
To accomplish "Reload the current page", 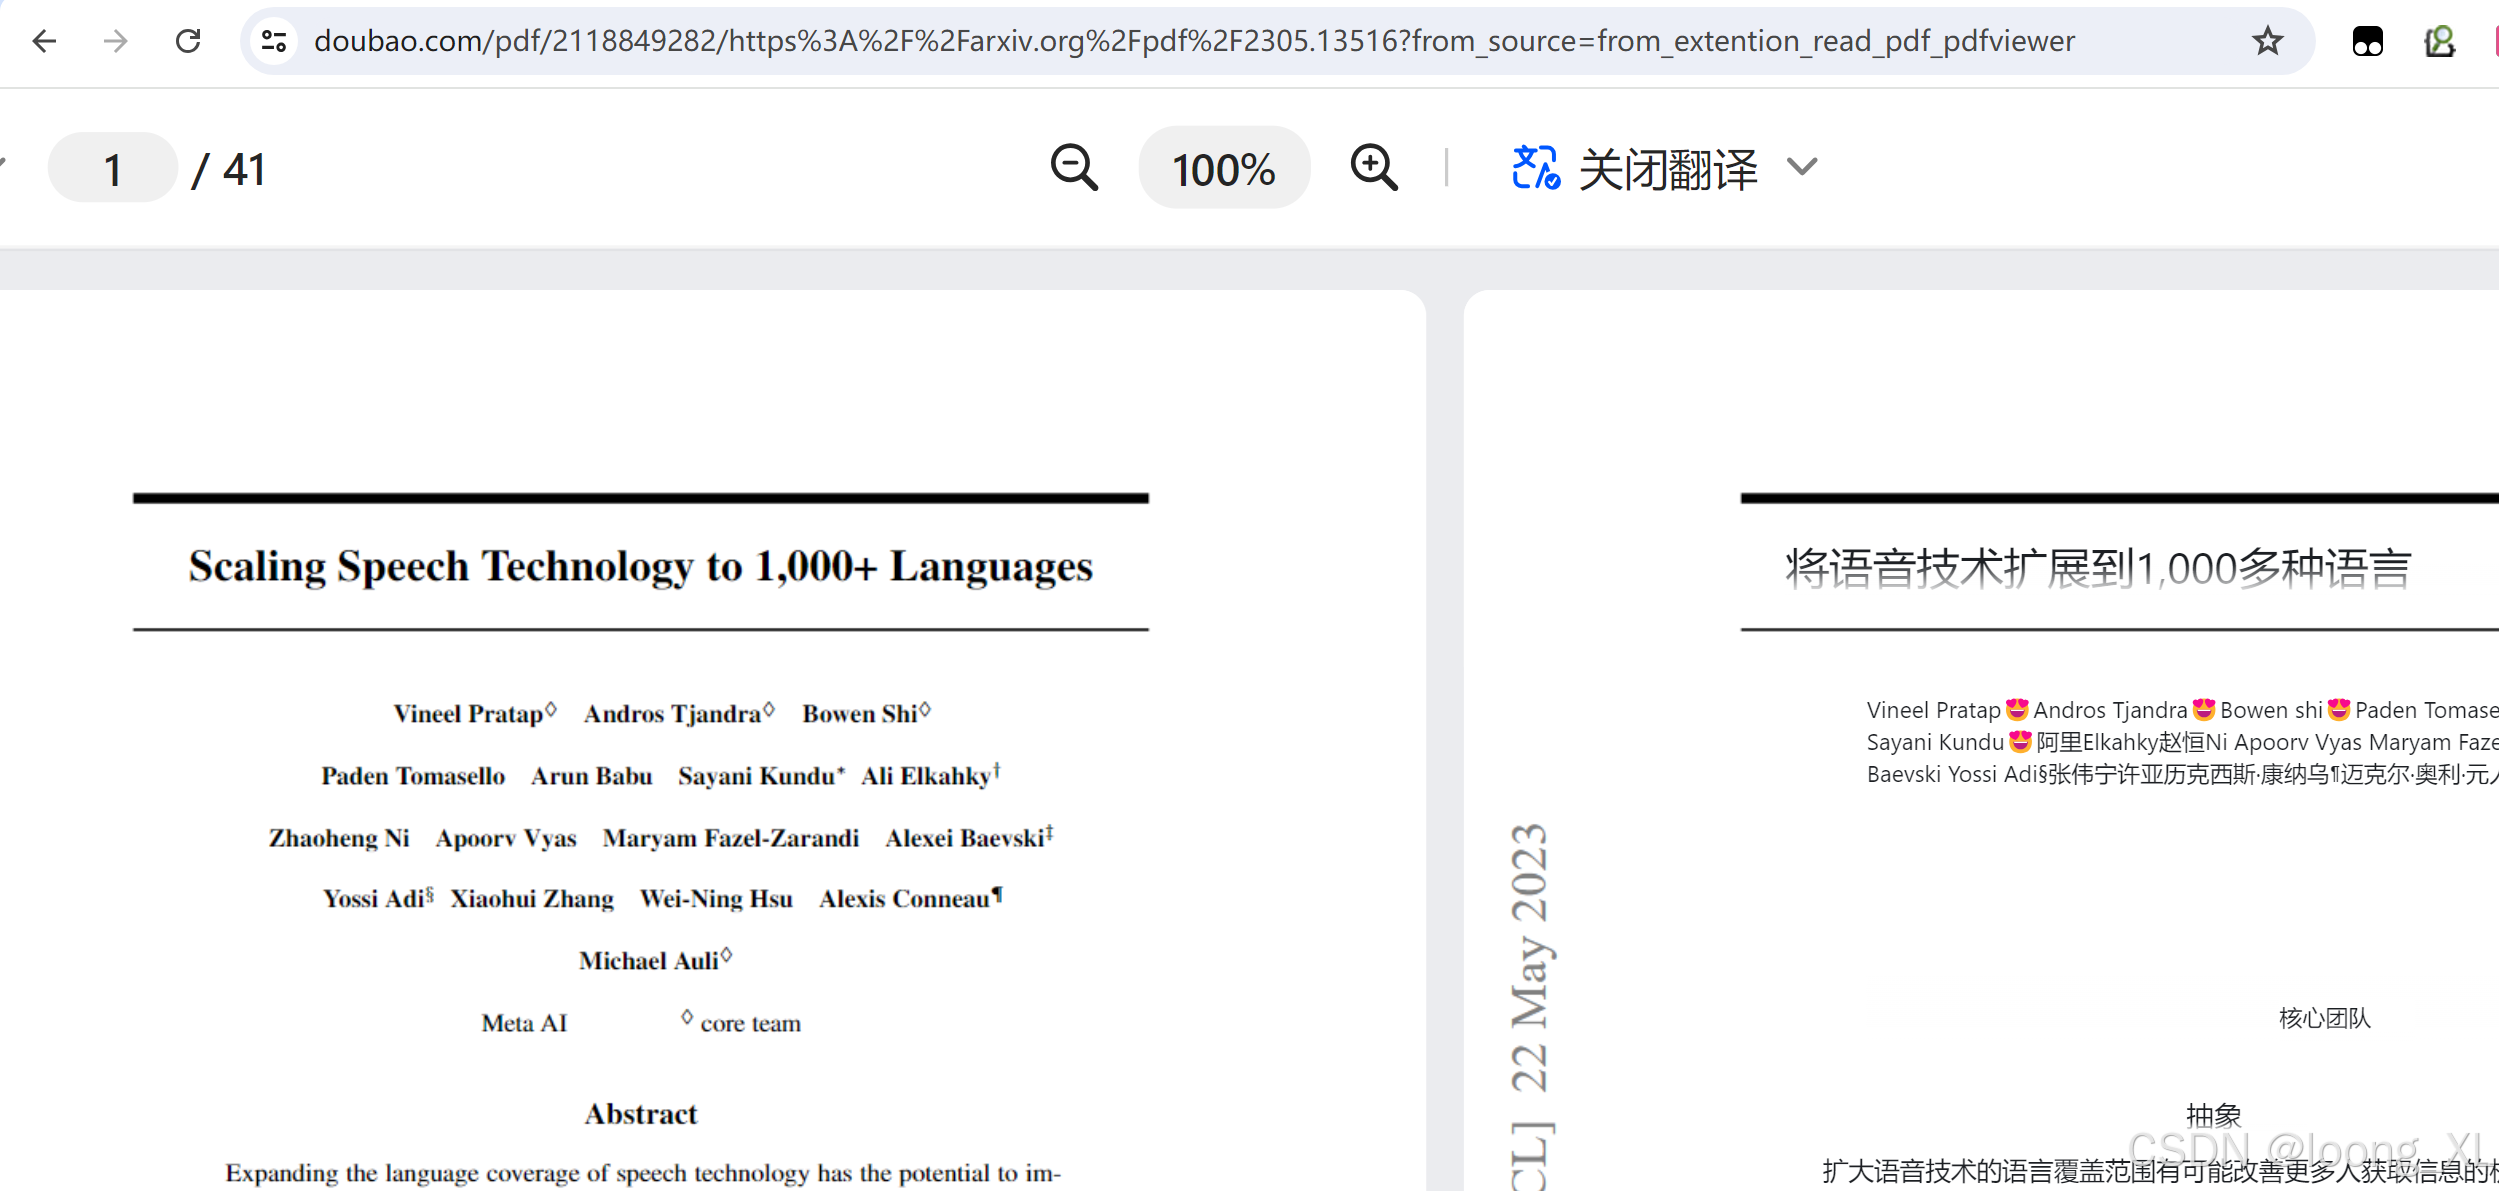I will (x=188, y=41).
